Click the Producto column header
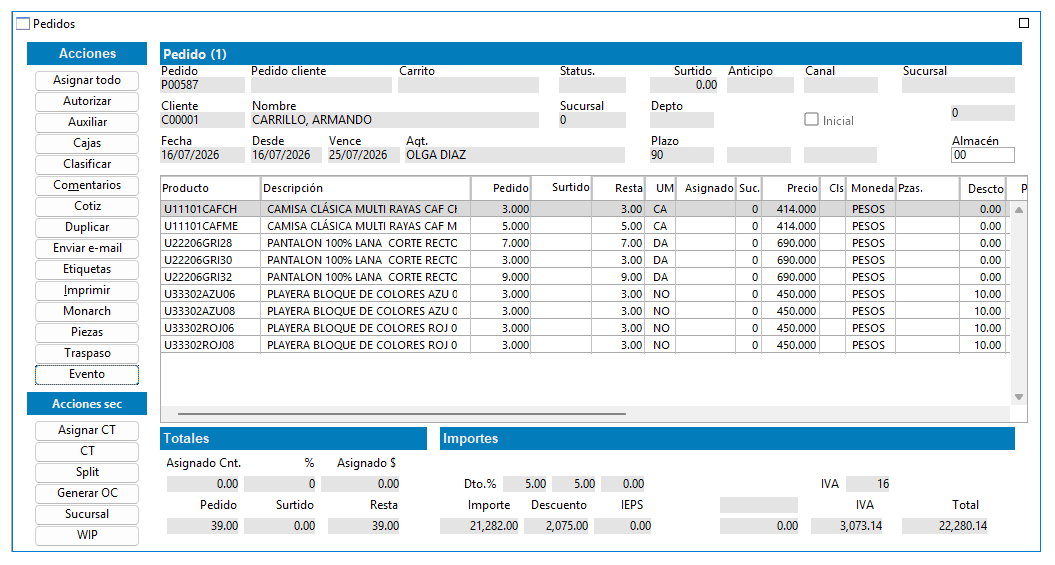Viewport: 1055px width, 565px height. tap(210, 188)
